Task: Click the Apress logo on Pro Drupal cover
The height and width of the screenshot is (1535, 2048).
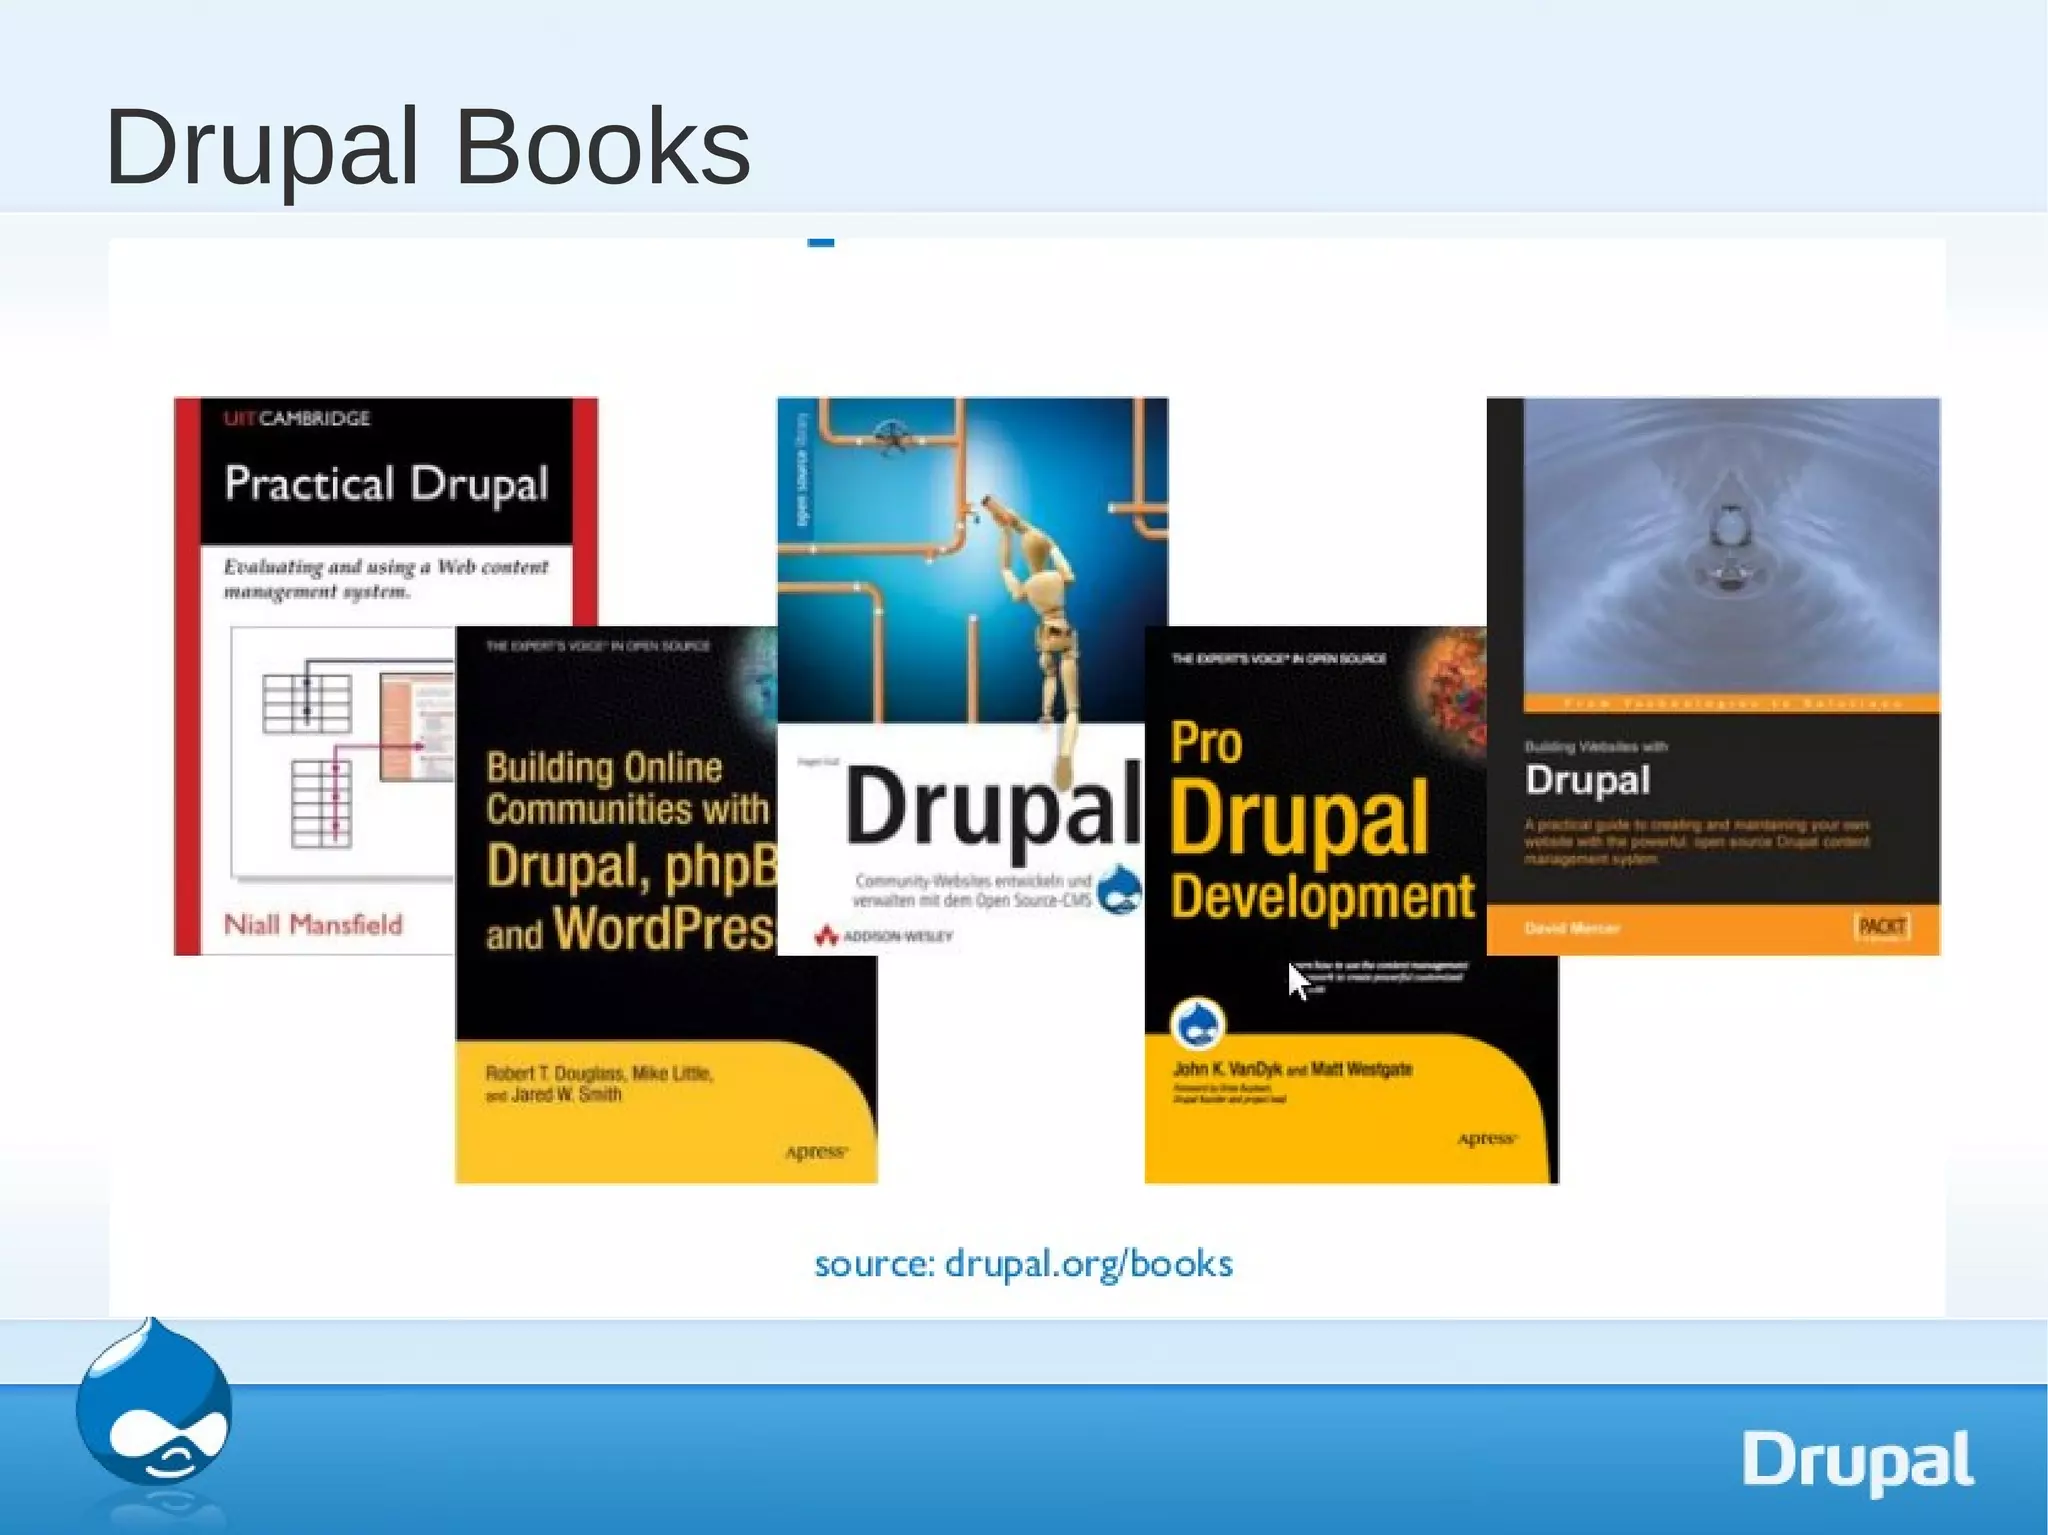Action: (x=1487, y=1139)
